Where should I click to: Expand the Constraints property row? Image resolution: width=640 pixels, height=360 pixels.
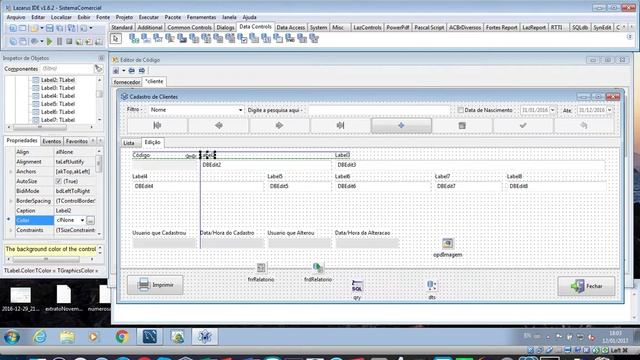11,231
